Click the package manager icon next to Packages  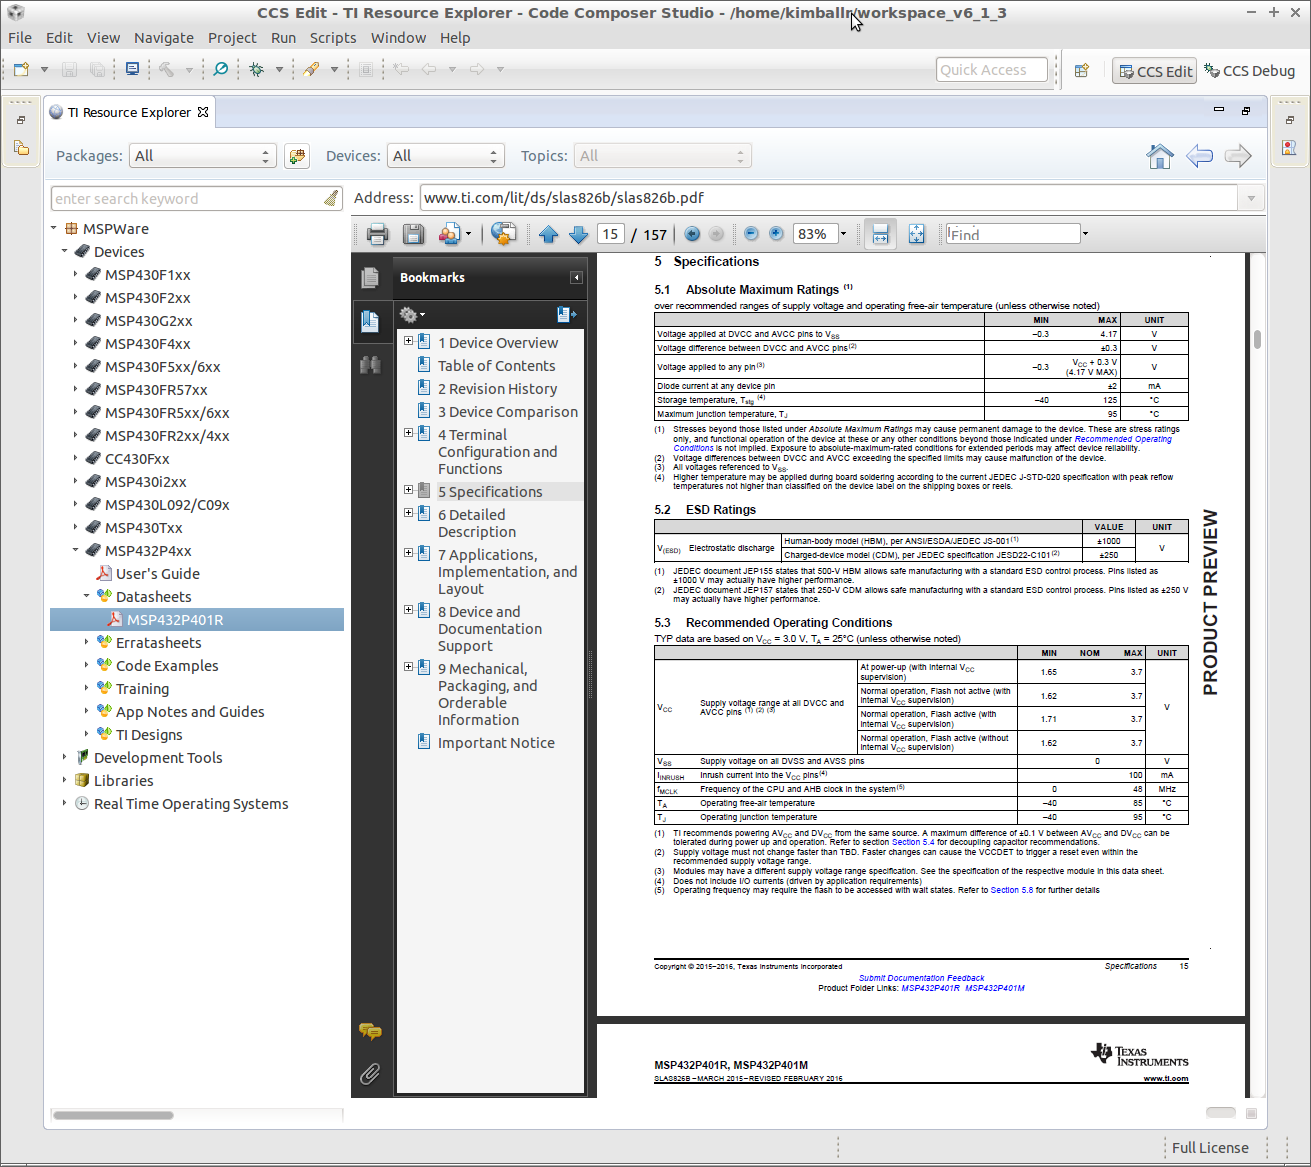click(x=296, y=156)
